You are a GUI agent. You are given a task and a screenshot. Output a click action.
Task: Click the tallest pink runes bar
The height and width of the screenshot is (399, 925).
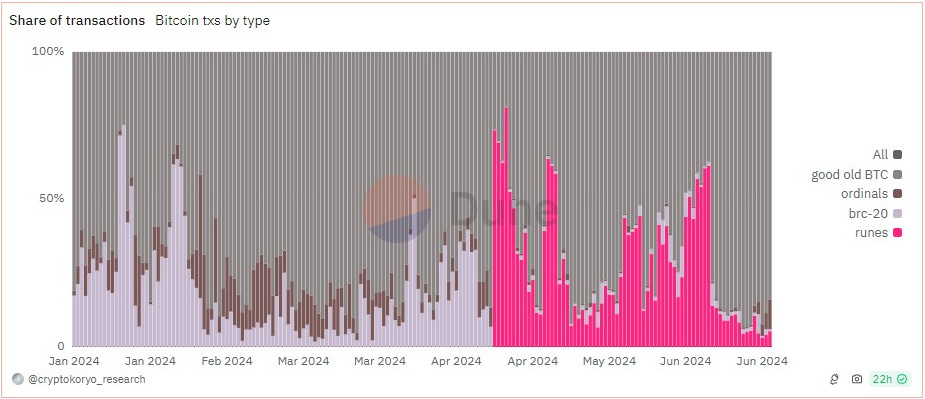point(506,227)
